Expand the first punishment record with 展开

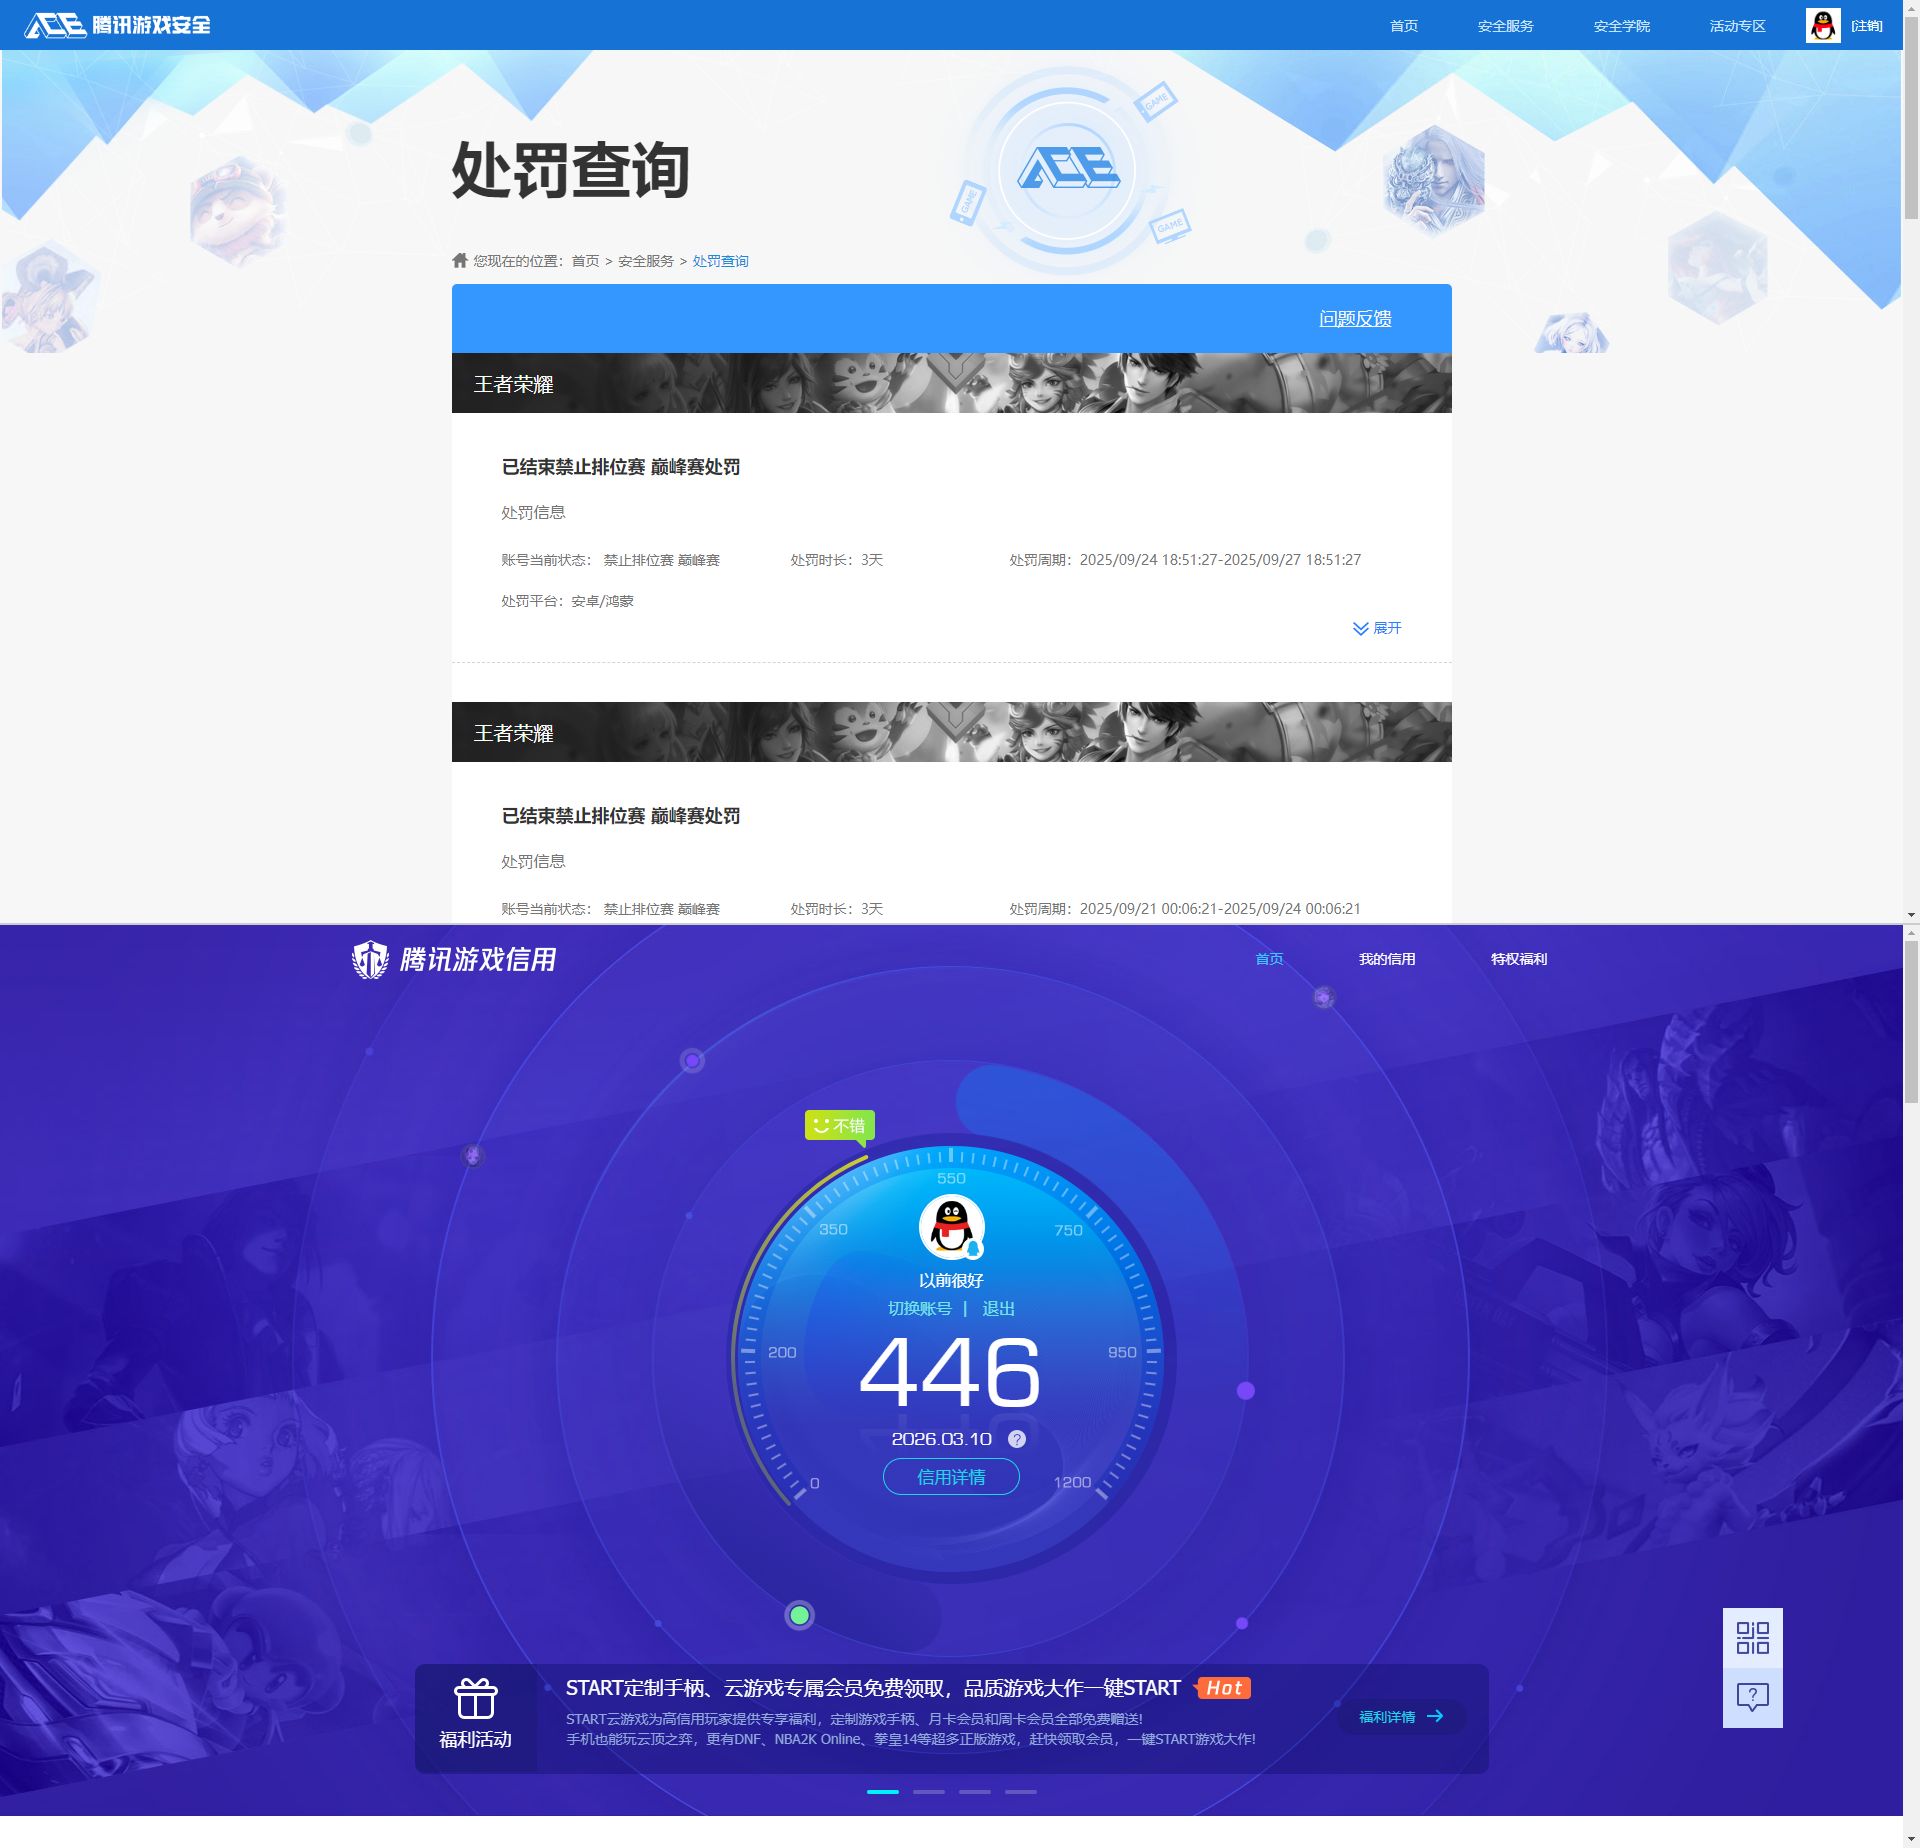pyautogui.click(x=1377, y=628)
